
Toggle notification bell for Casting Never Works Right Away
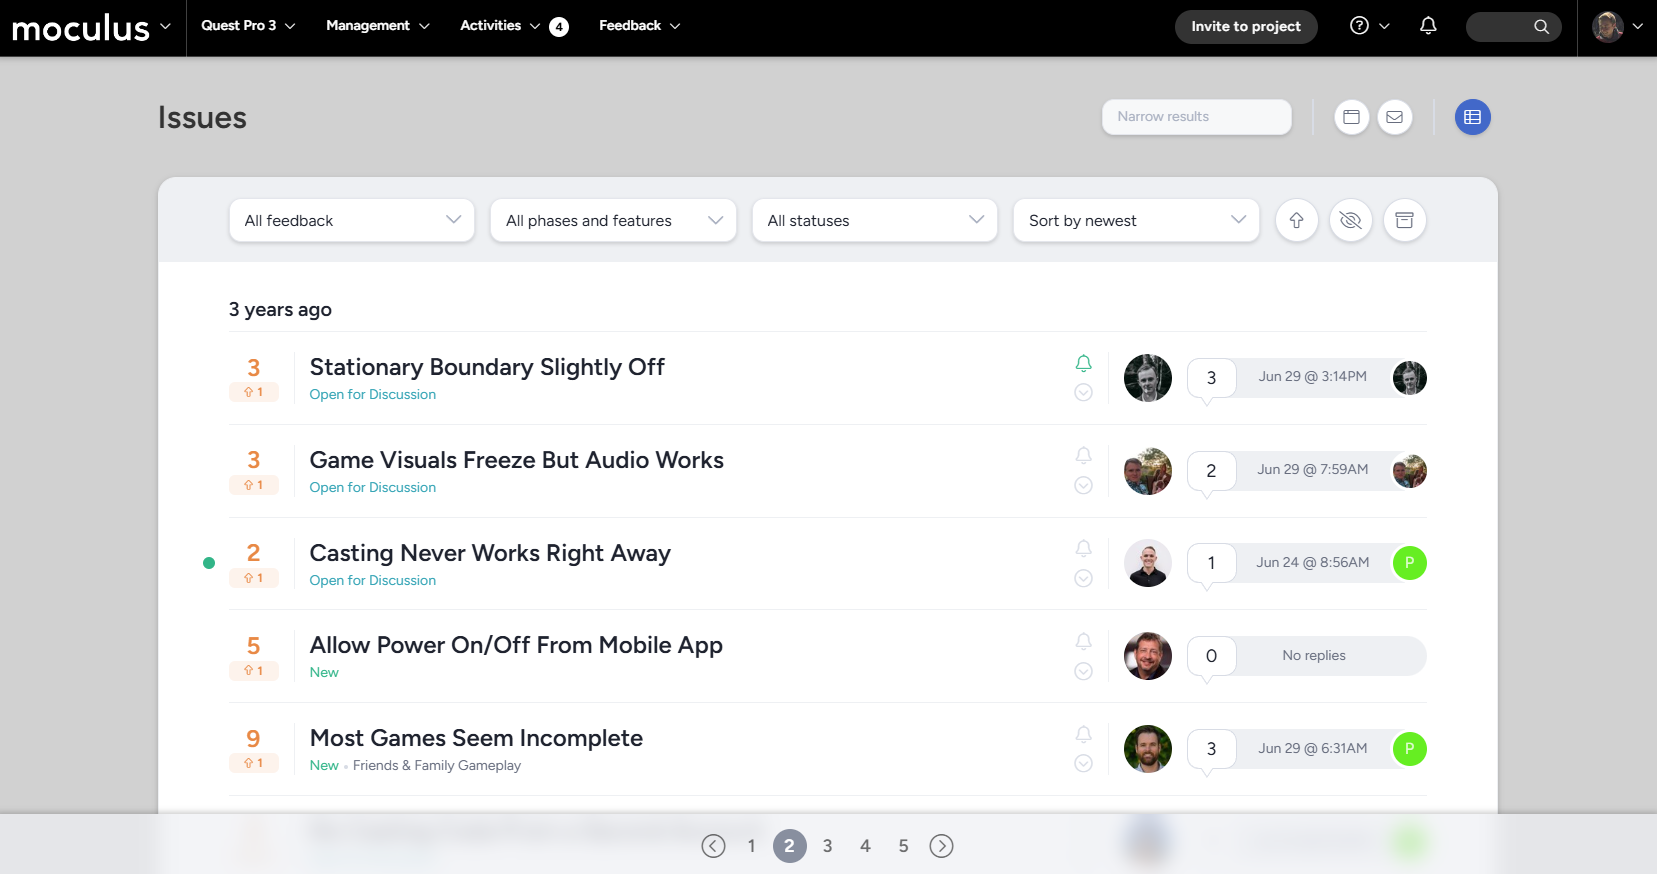[x=1083, y=548]
